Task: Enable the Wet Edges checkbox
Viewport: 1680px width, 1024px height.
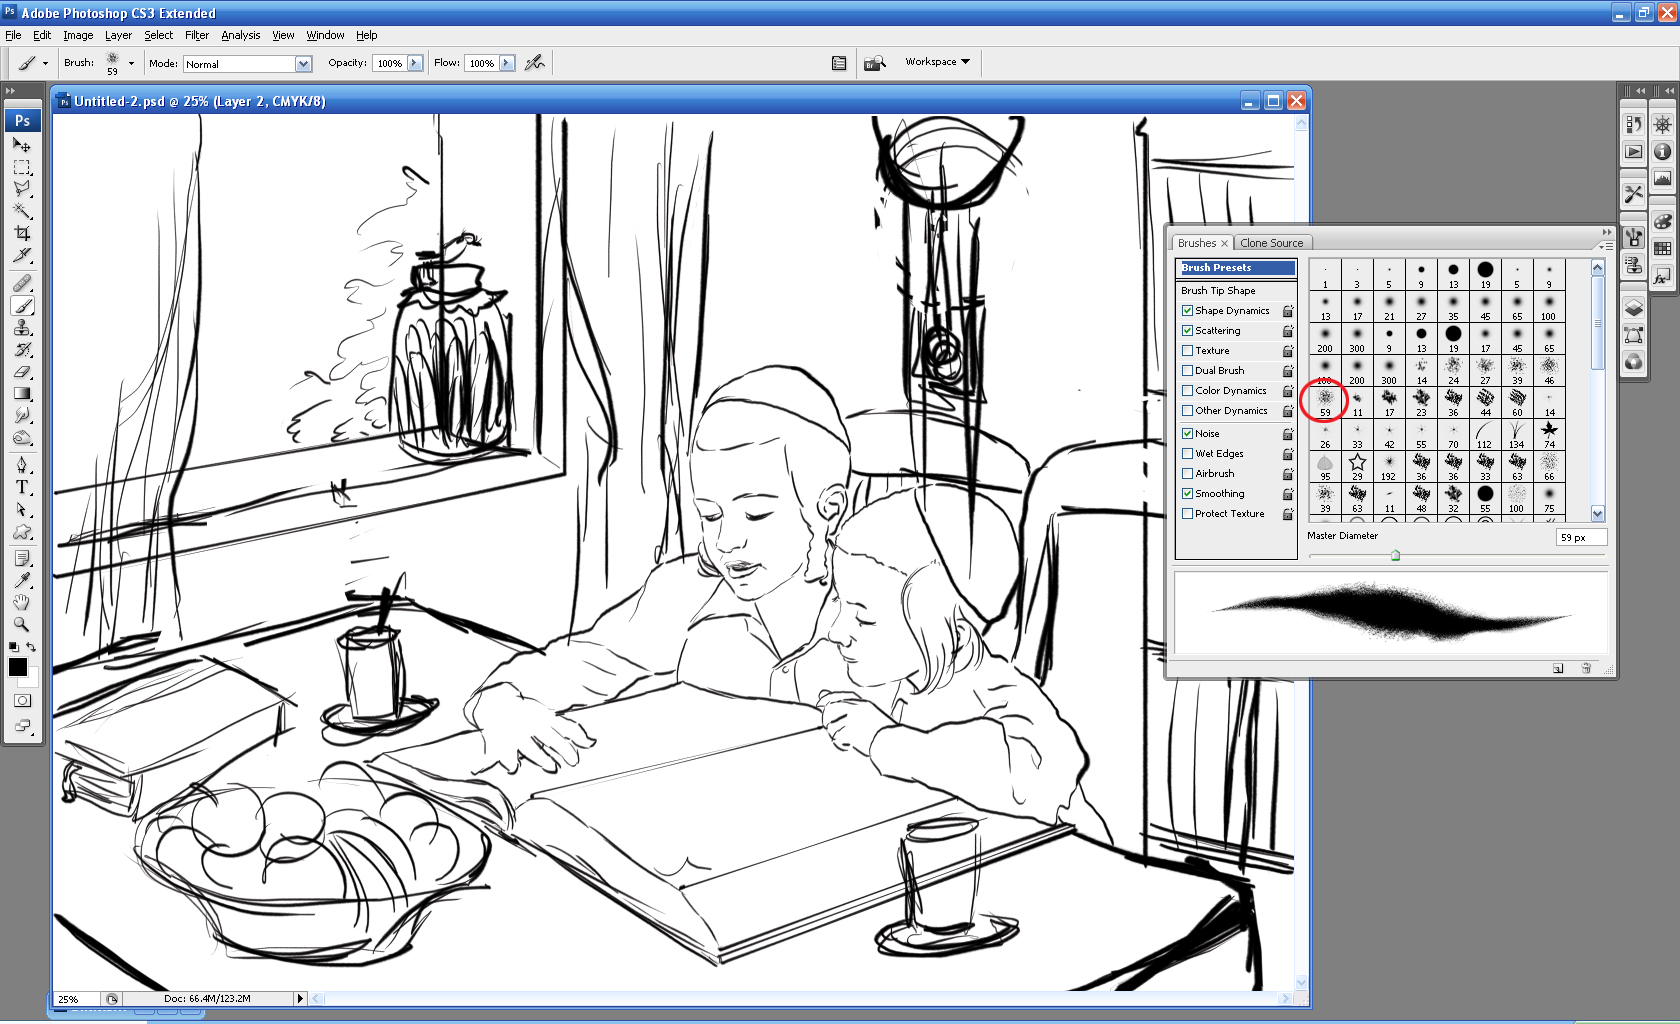Action: click(1187, 454)
